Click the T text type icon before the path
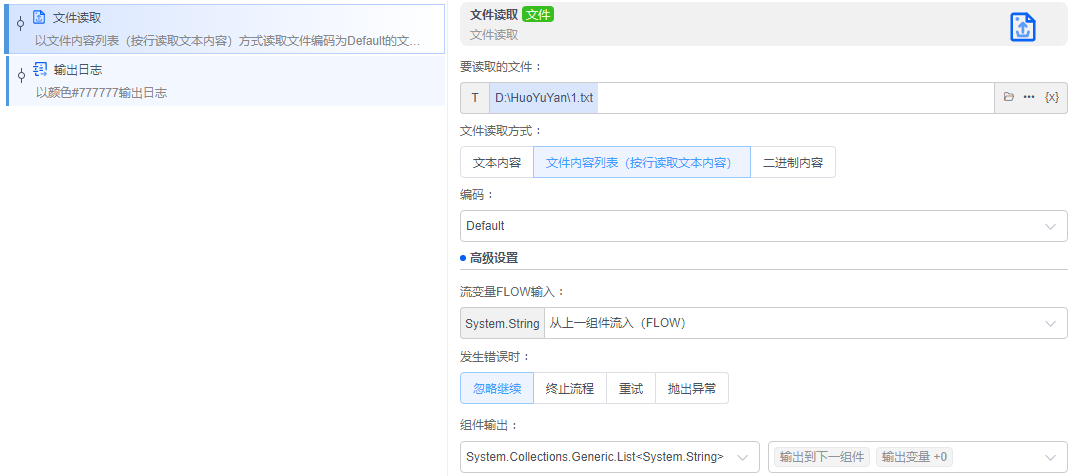Screen dimensions: 1071x476 coord(475,98)
